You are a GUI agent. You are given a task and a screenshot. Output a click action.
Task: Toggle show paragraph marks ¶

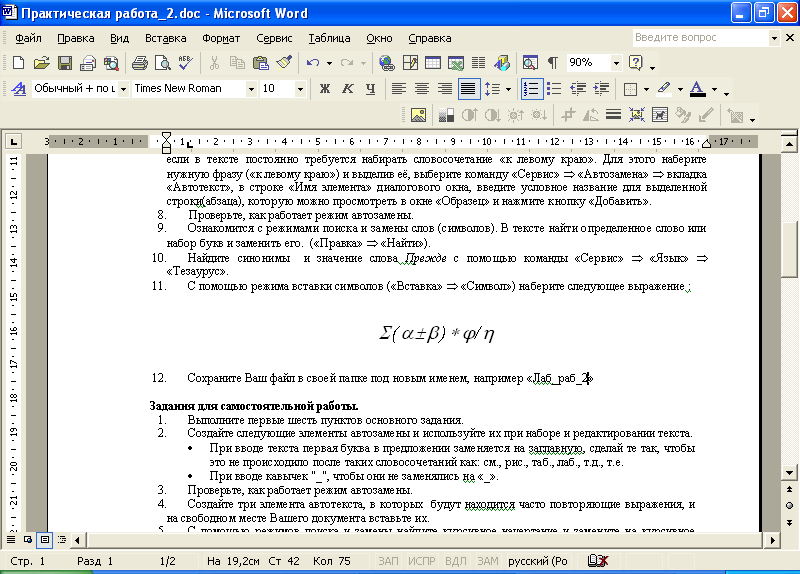click(x=553, y=63)
